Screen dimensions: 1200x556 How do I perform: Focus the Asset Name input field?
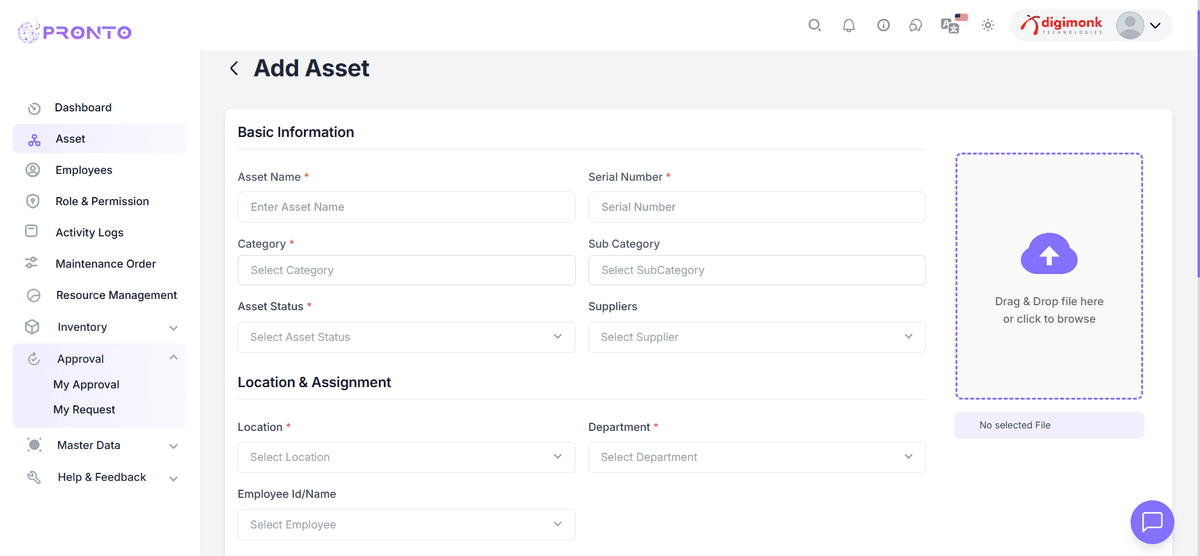(406, 207)
